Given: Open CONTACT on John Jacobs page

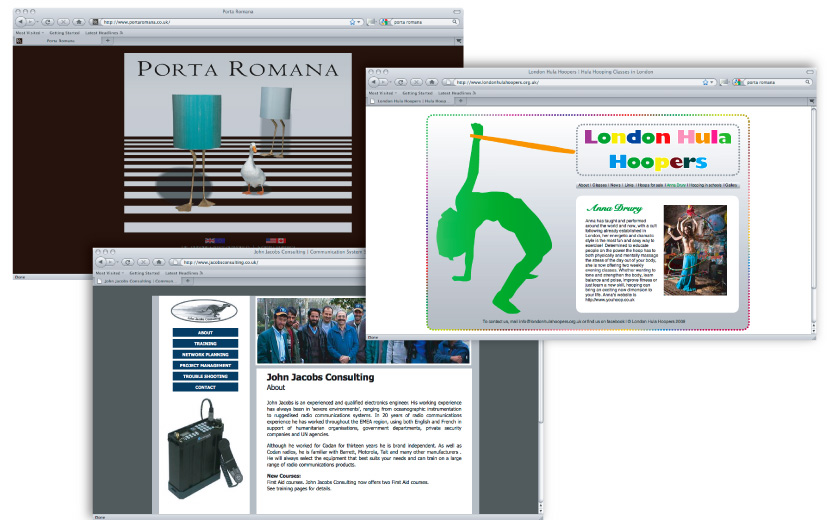Looking at the screenshot, I should point(205,387).
